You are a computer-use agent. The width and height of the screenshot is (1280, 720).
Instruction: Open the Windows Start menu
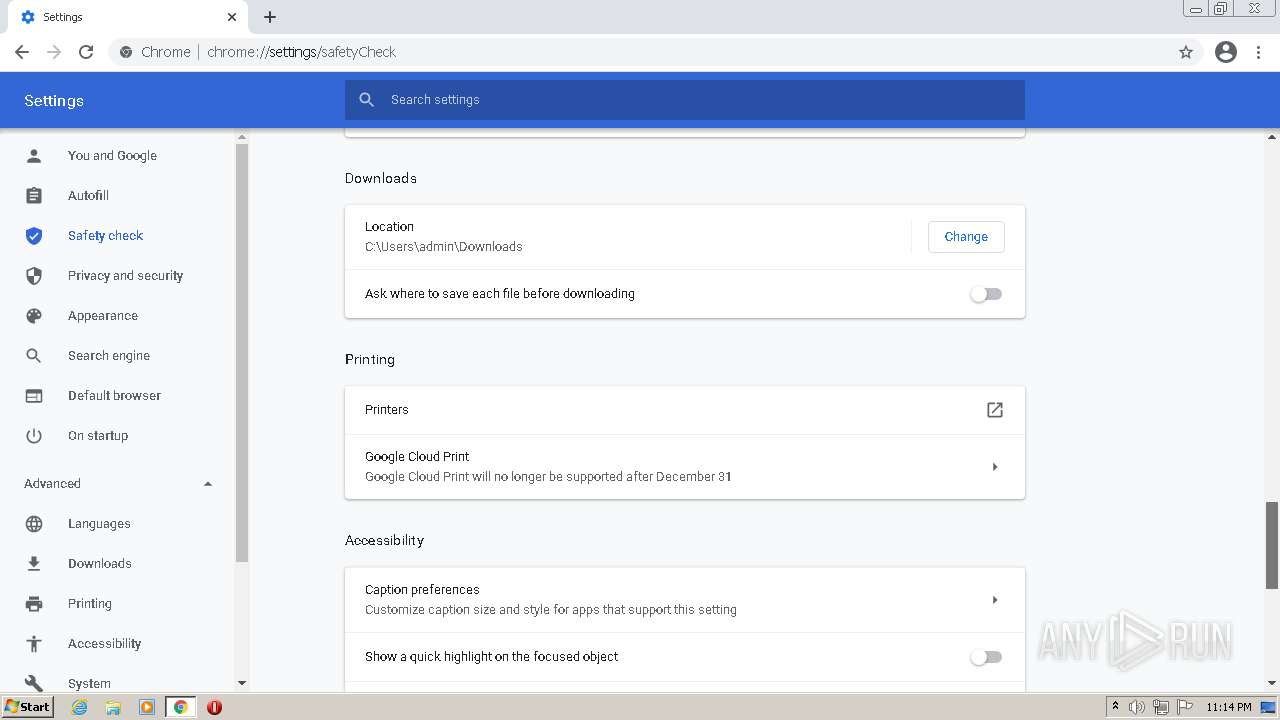point(28,707)
